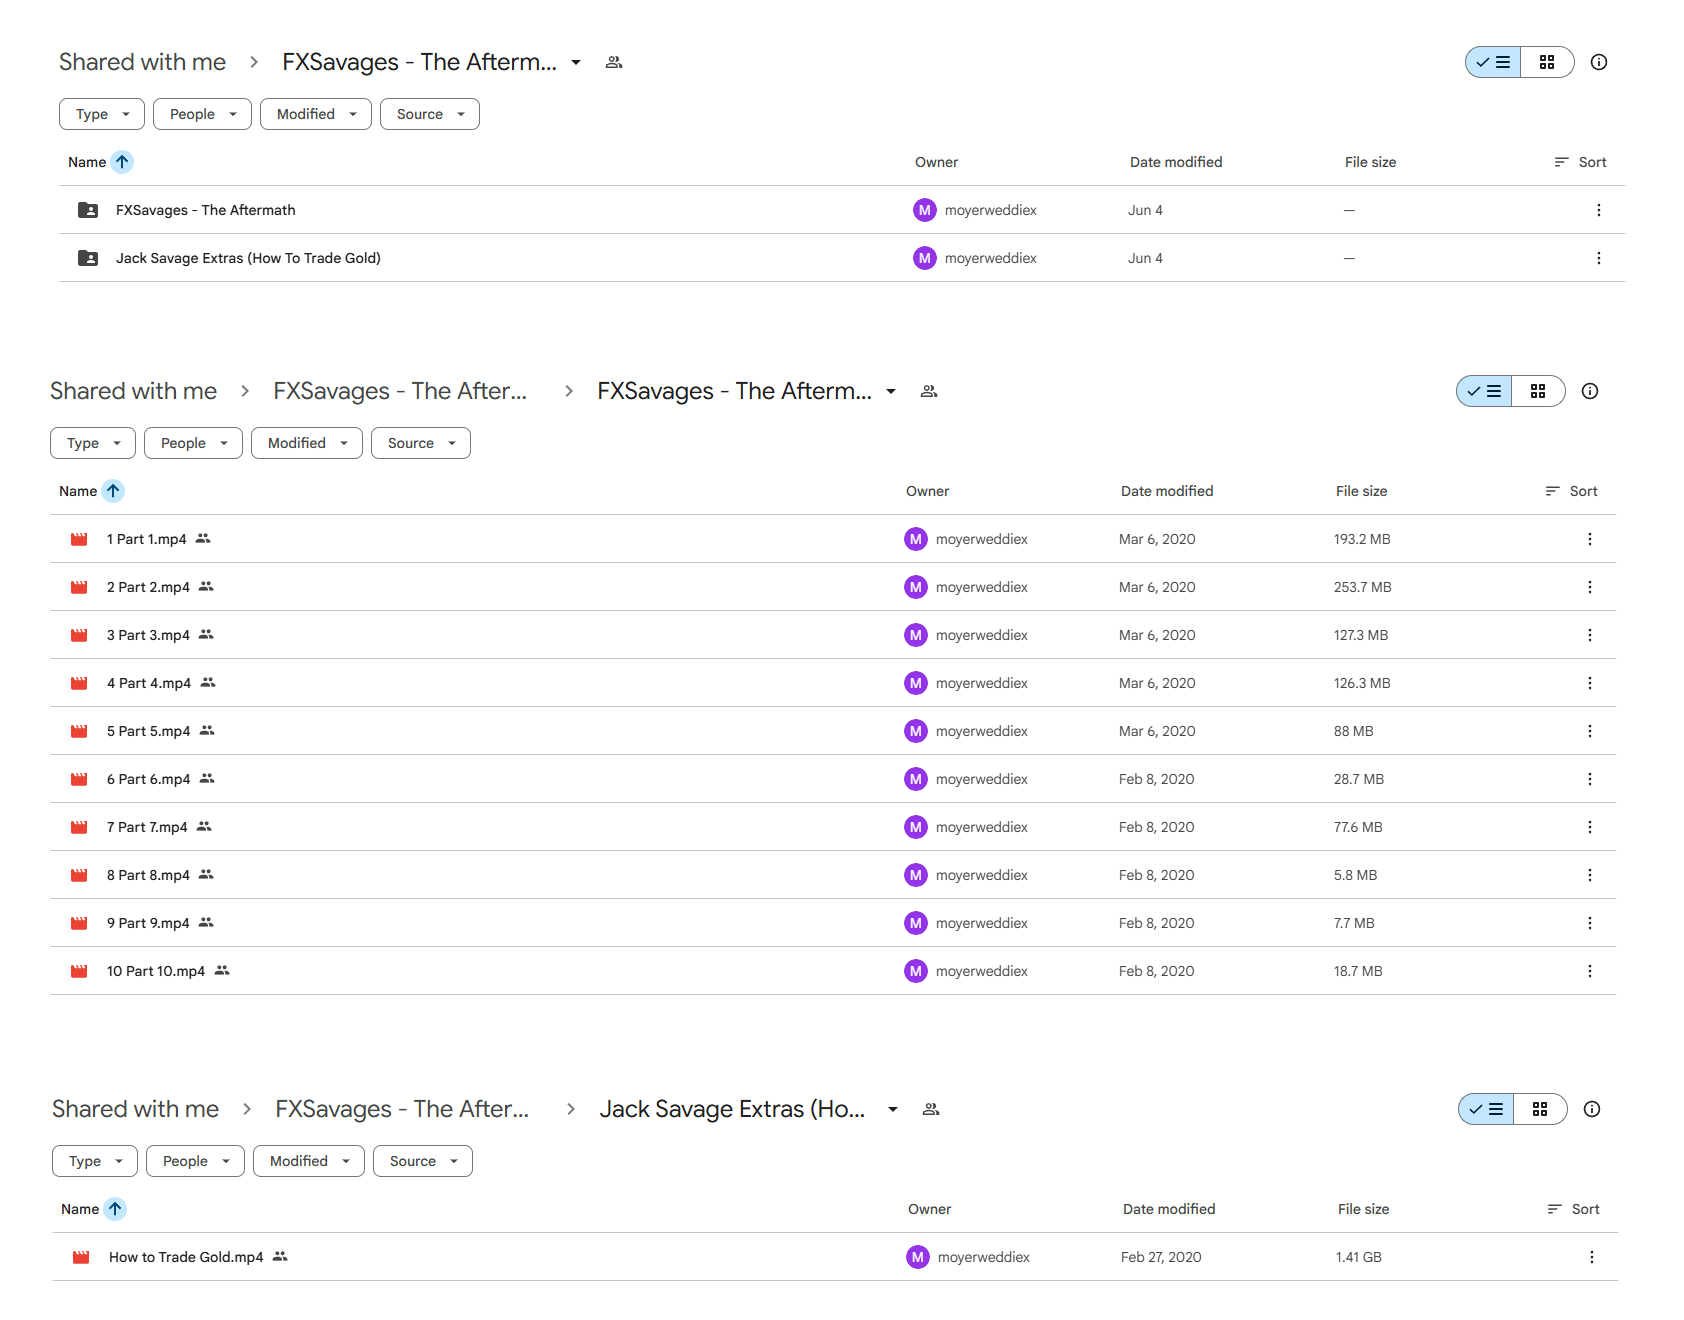Click File size column header in top panel
This screenshot has width=1684, height=1320.
click(1370, 162)
